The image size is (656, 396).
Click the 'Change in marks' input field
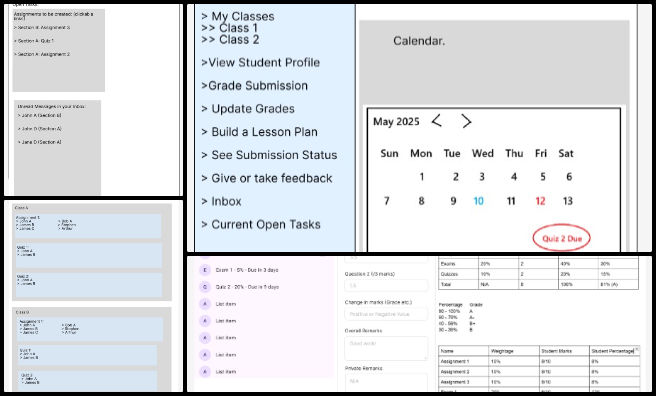tap(386, 314)
